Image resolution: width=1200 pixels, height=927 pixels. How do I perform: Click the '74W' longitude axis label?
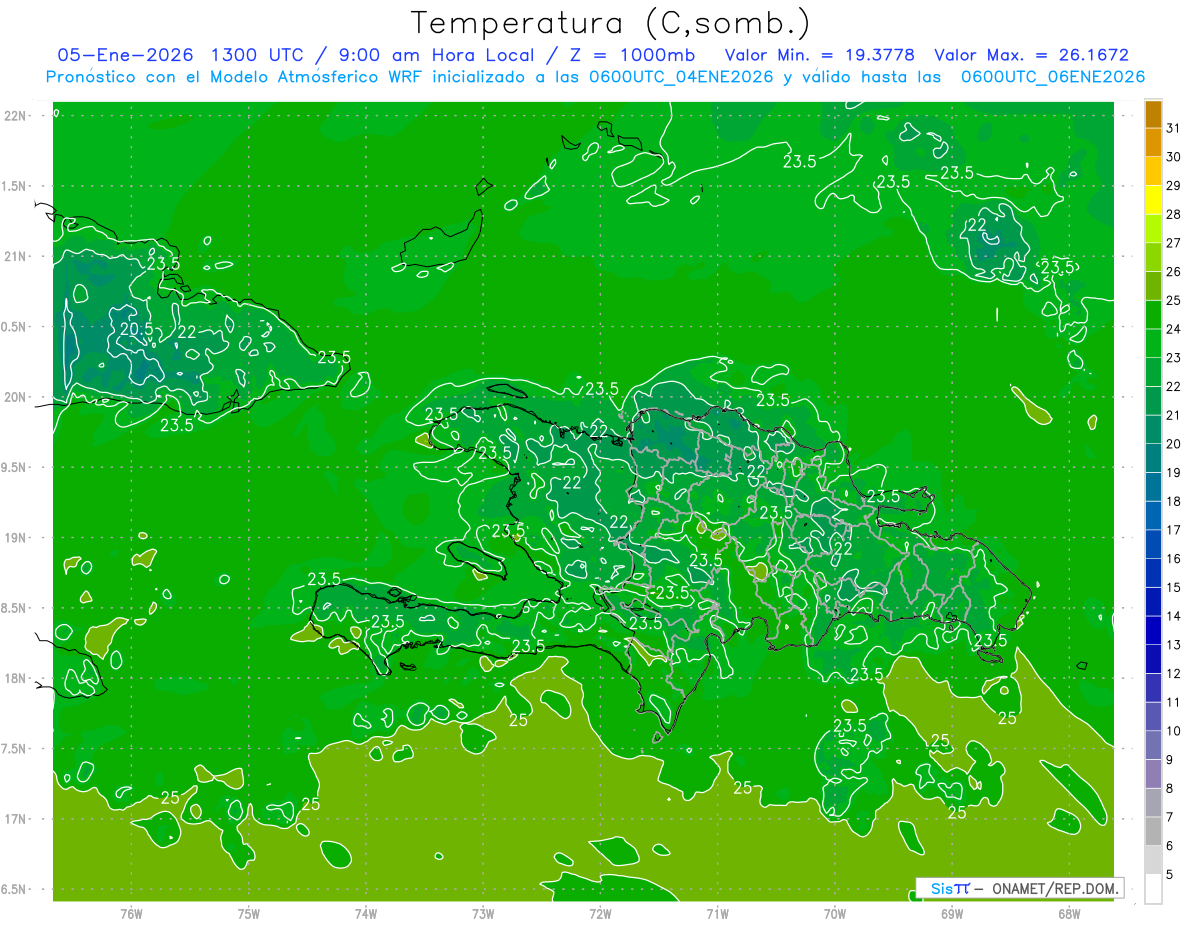366,913
